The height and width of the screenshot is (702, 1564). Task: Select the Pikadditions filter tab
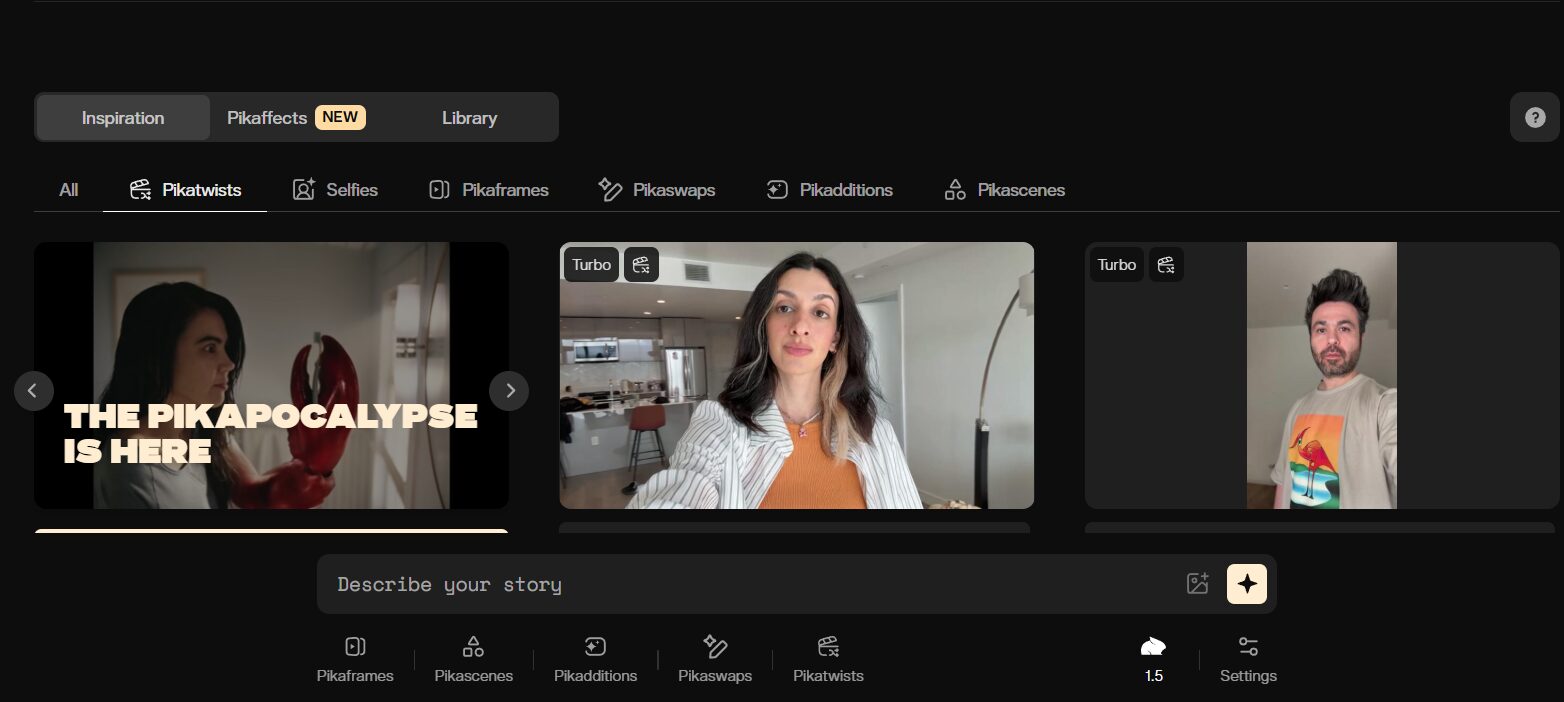(829, 190)
